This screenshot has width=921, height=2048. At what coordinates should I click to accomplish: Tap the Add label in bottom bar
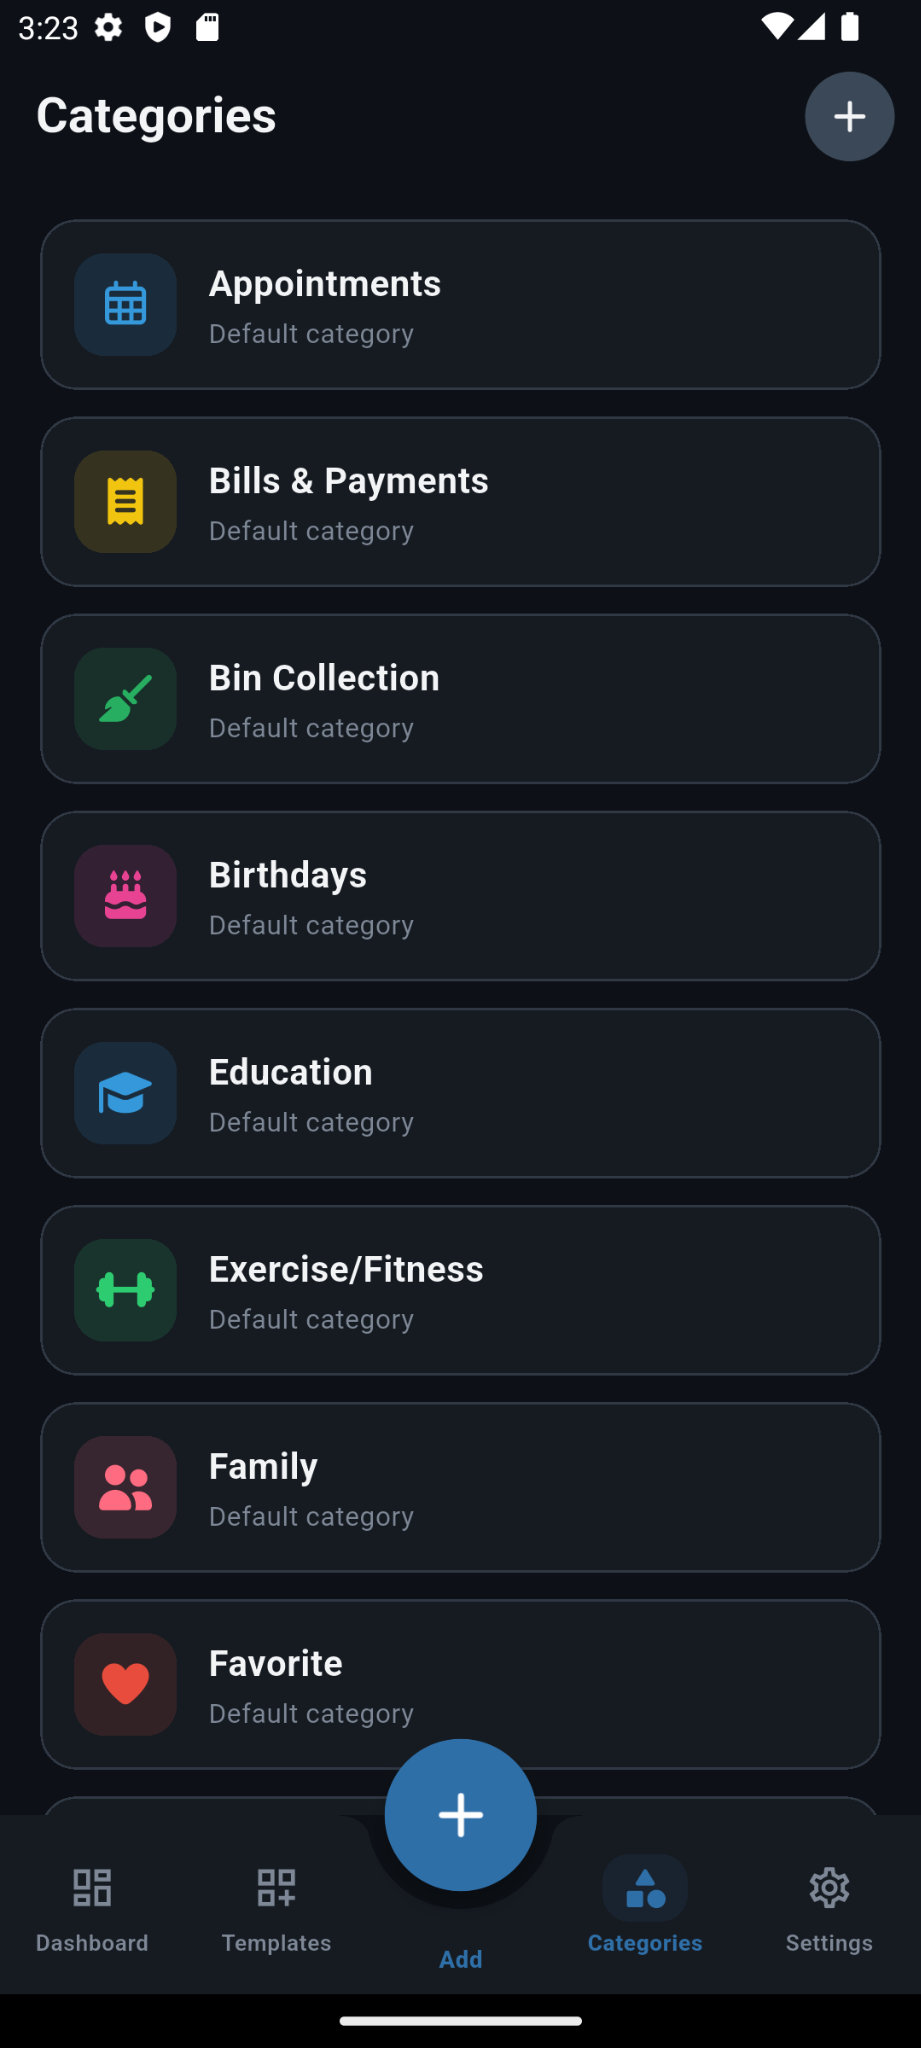click(460, 1959)
